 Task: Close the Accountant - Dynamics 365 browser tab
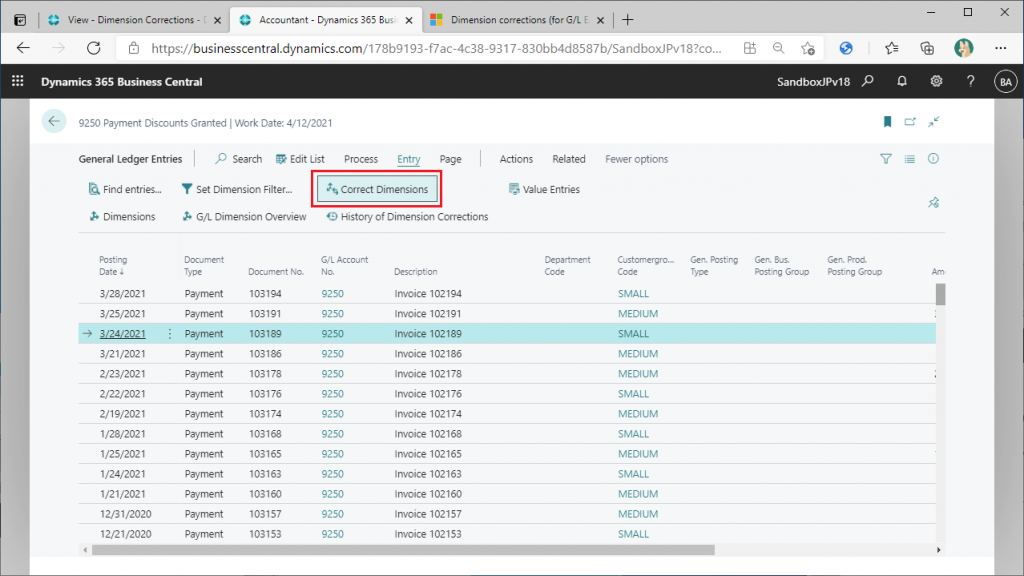[409, 20]
